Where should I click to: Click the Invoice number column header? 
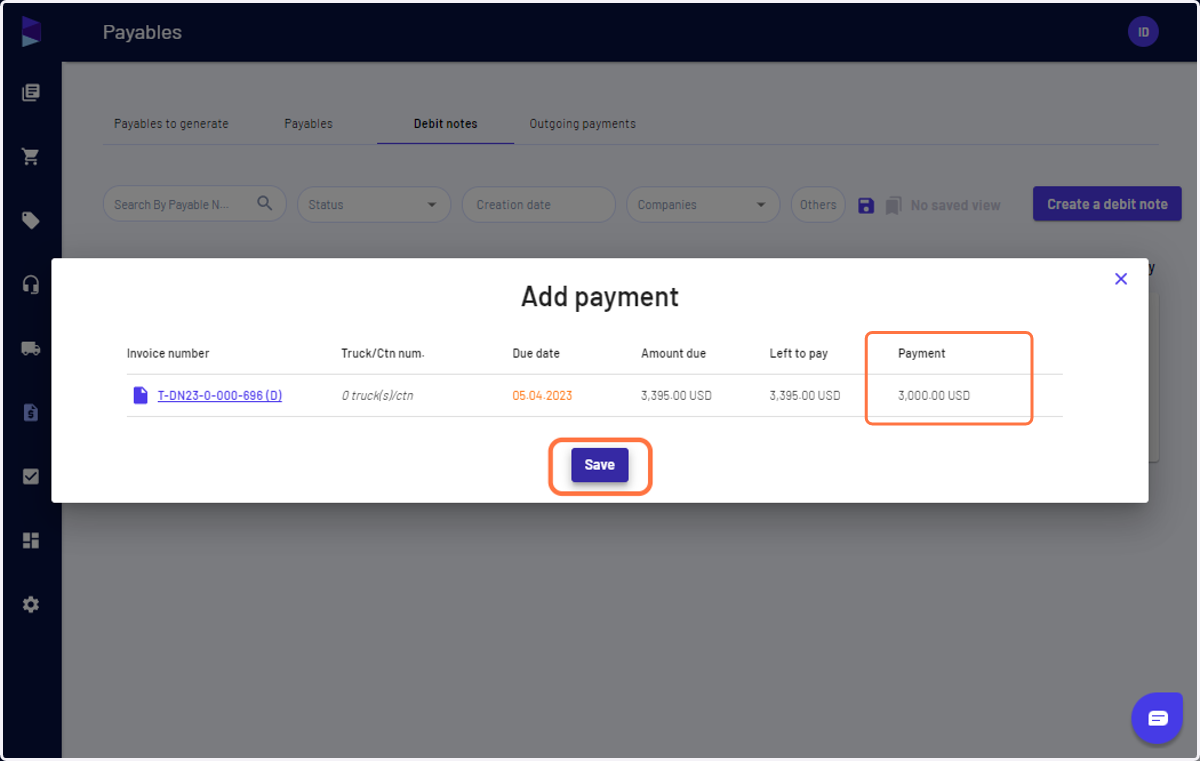(x=168, y=354)
